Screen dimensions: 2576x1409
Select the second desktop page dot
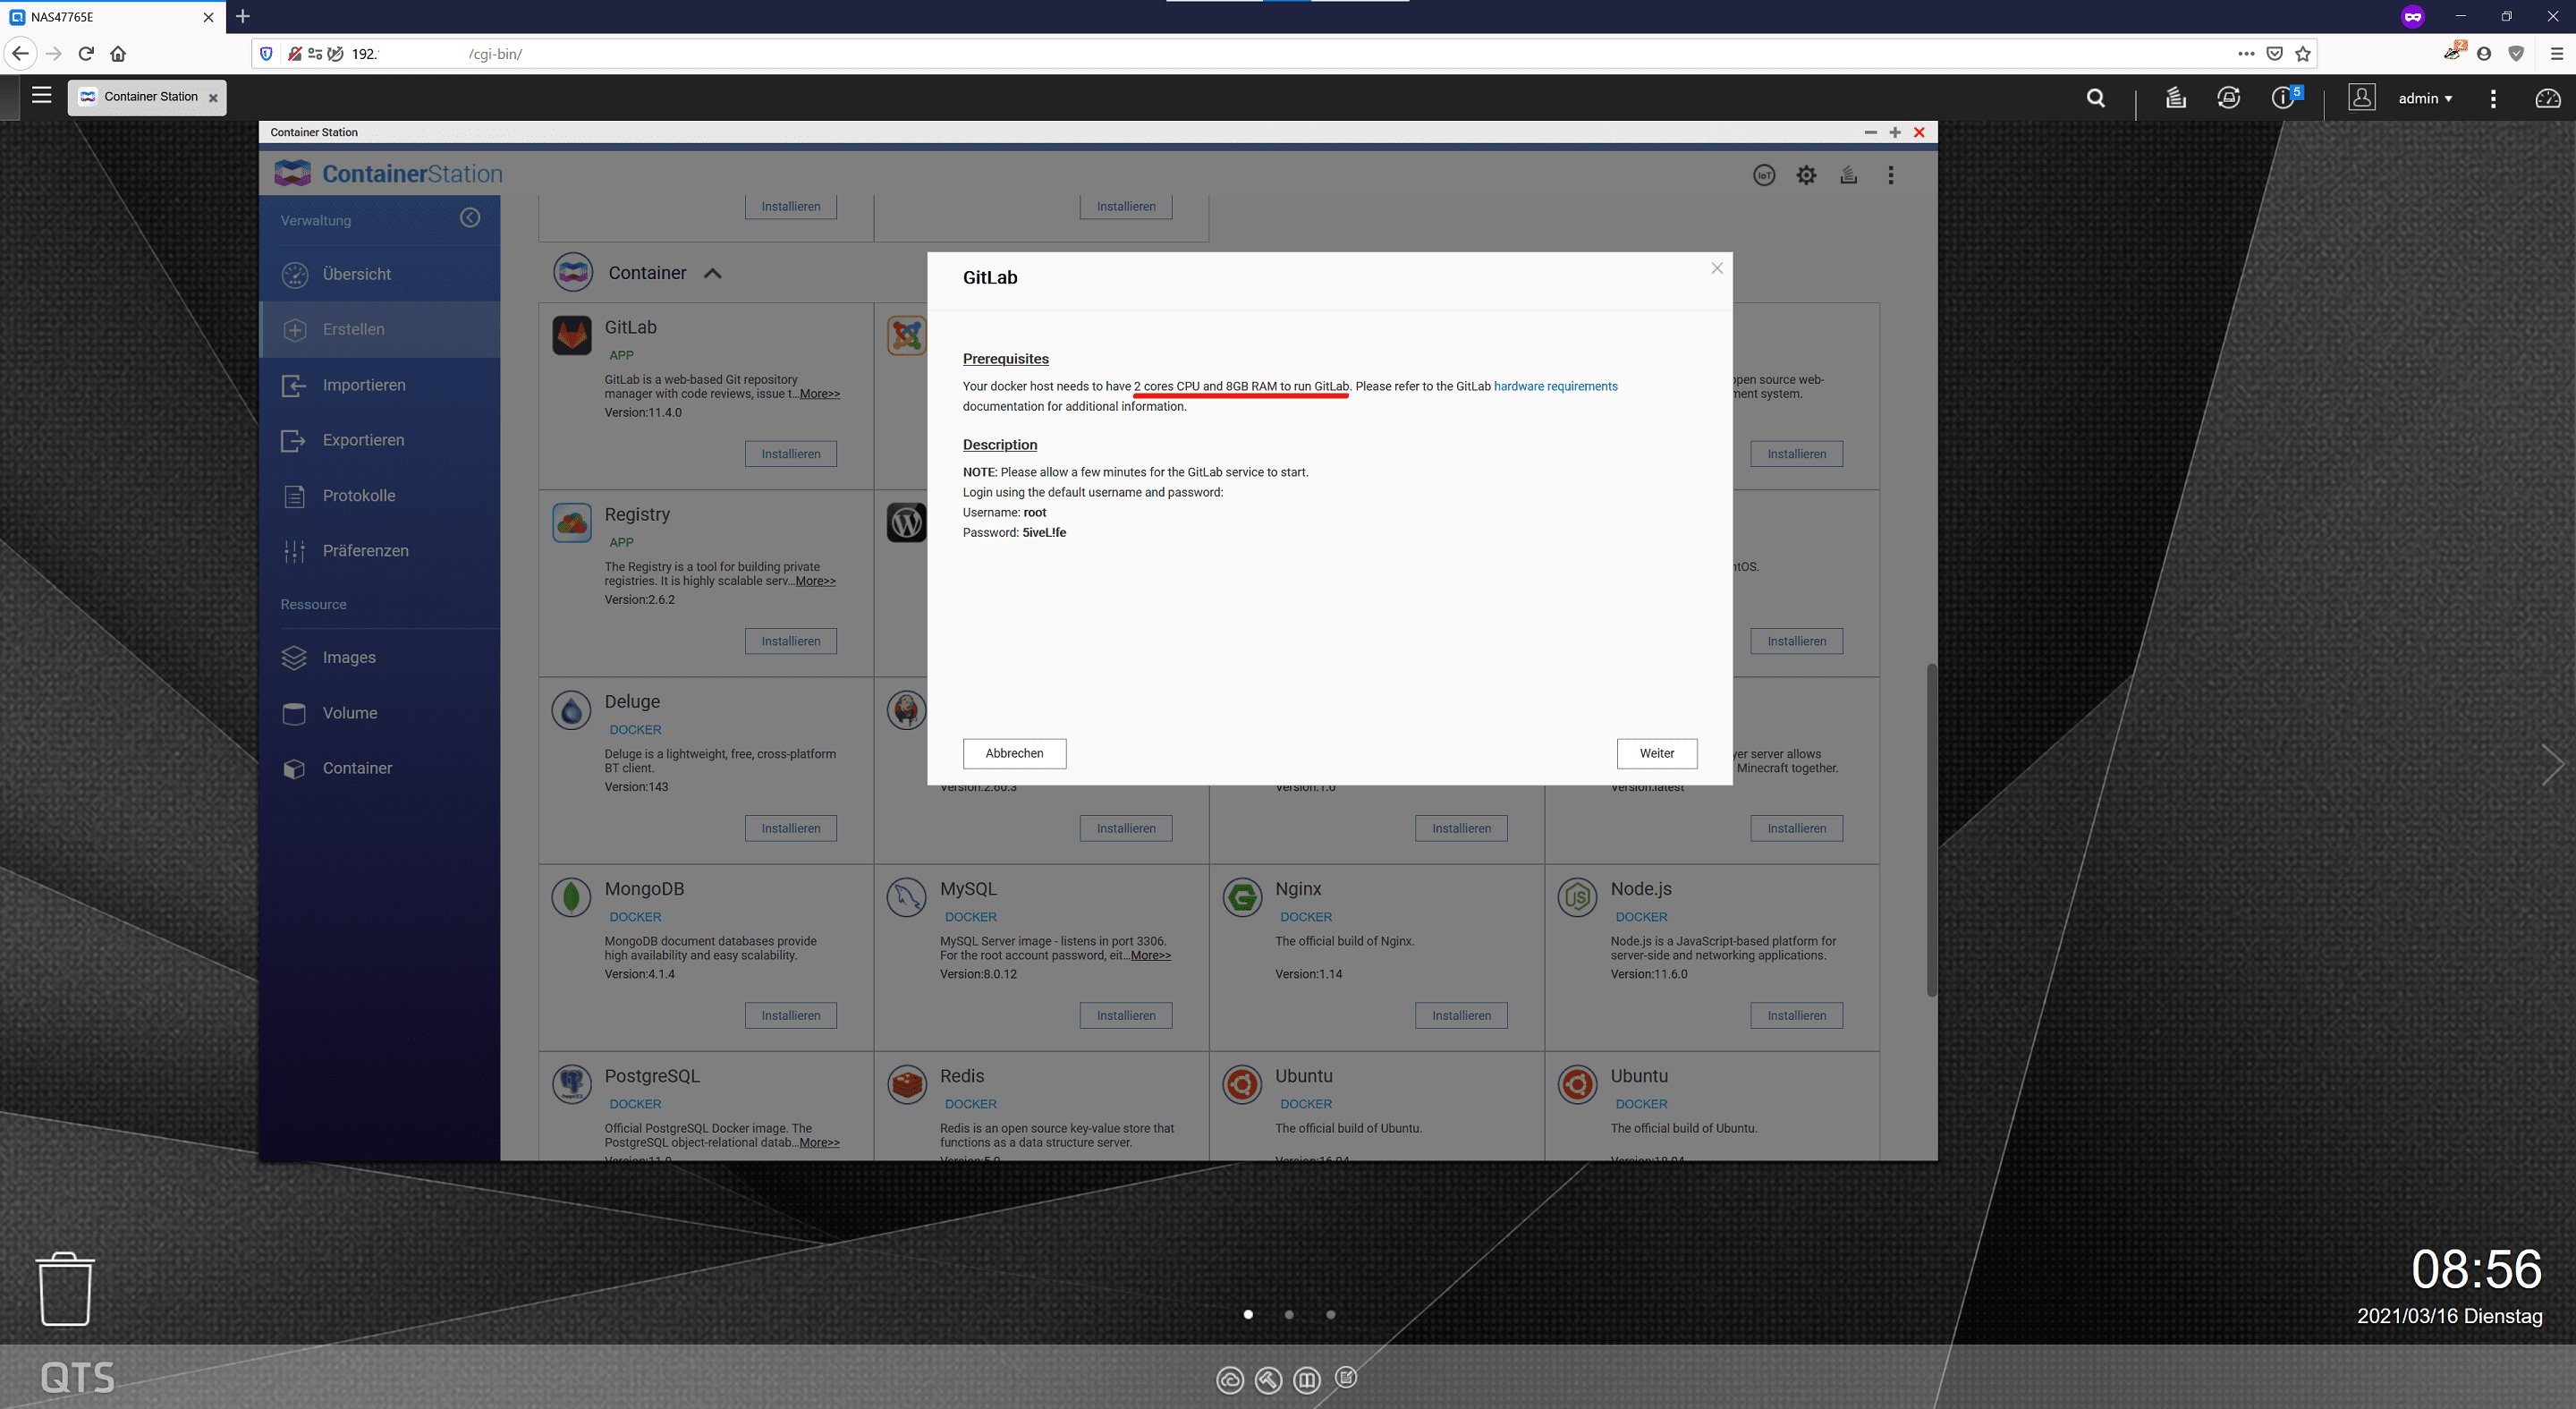coord(1289,1315)
